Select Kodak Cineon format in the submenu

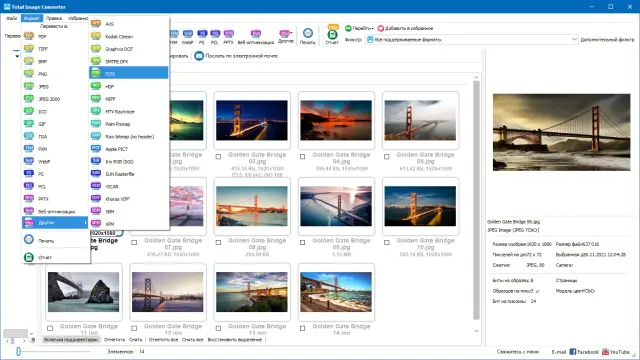129,37
